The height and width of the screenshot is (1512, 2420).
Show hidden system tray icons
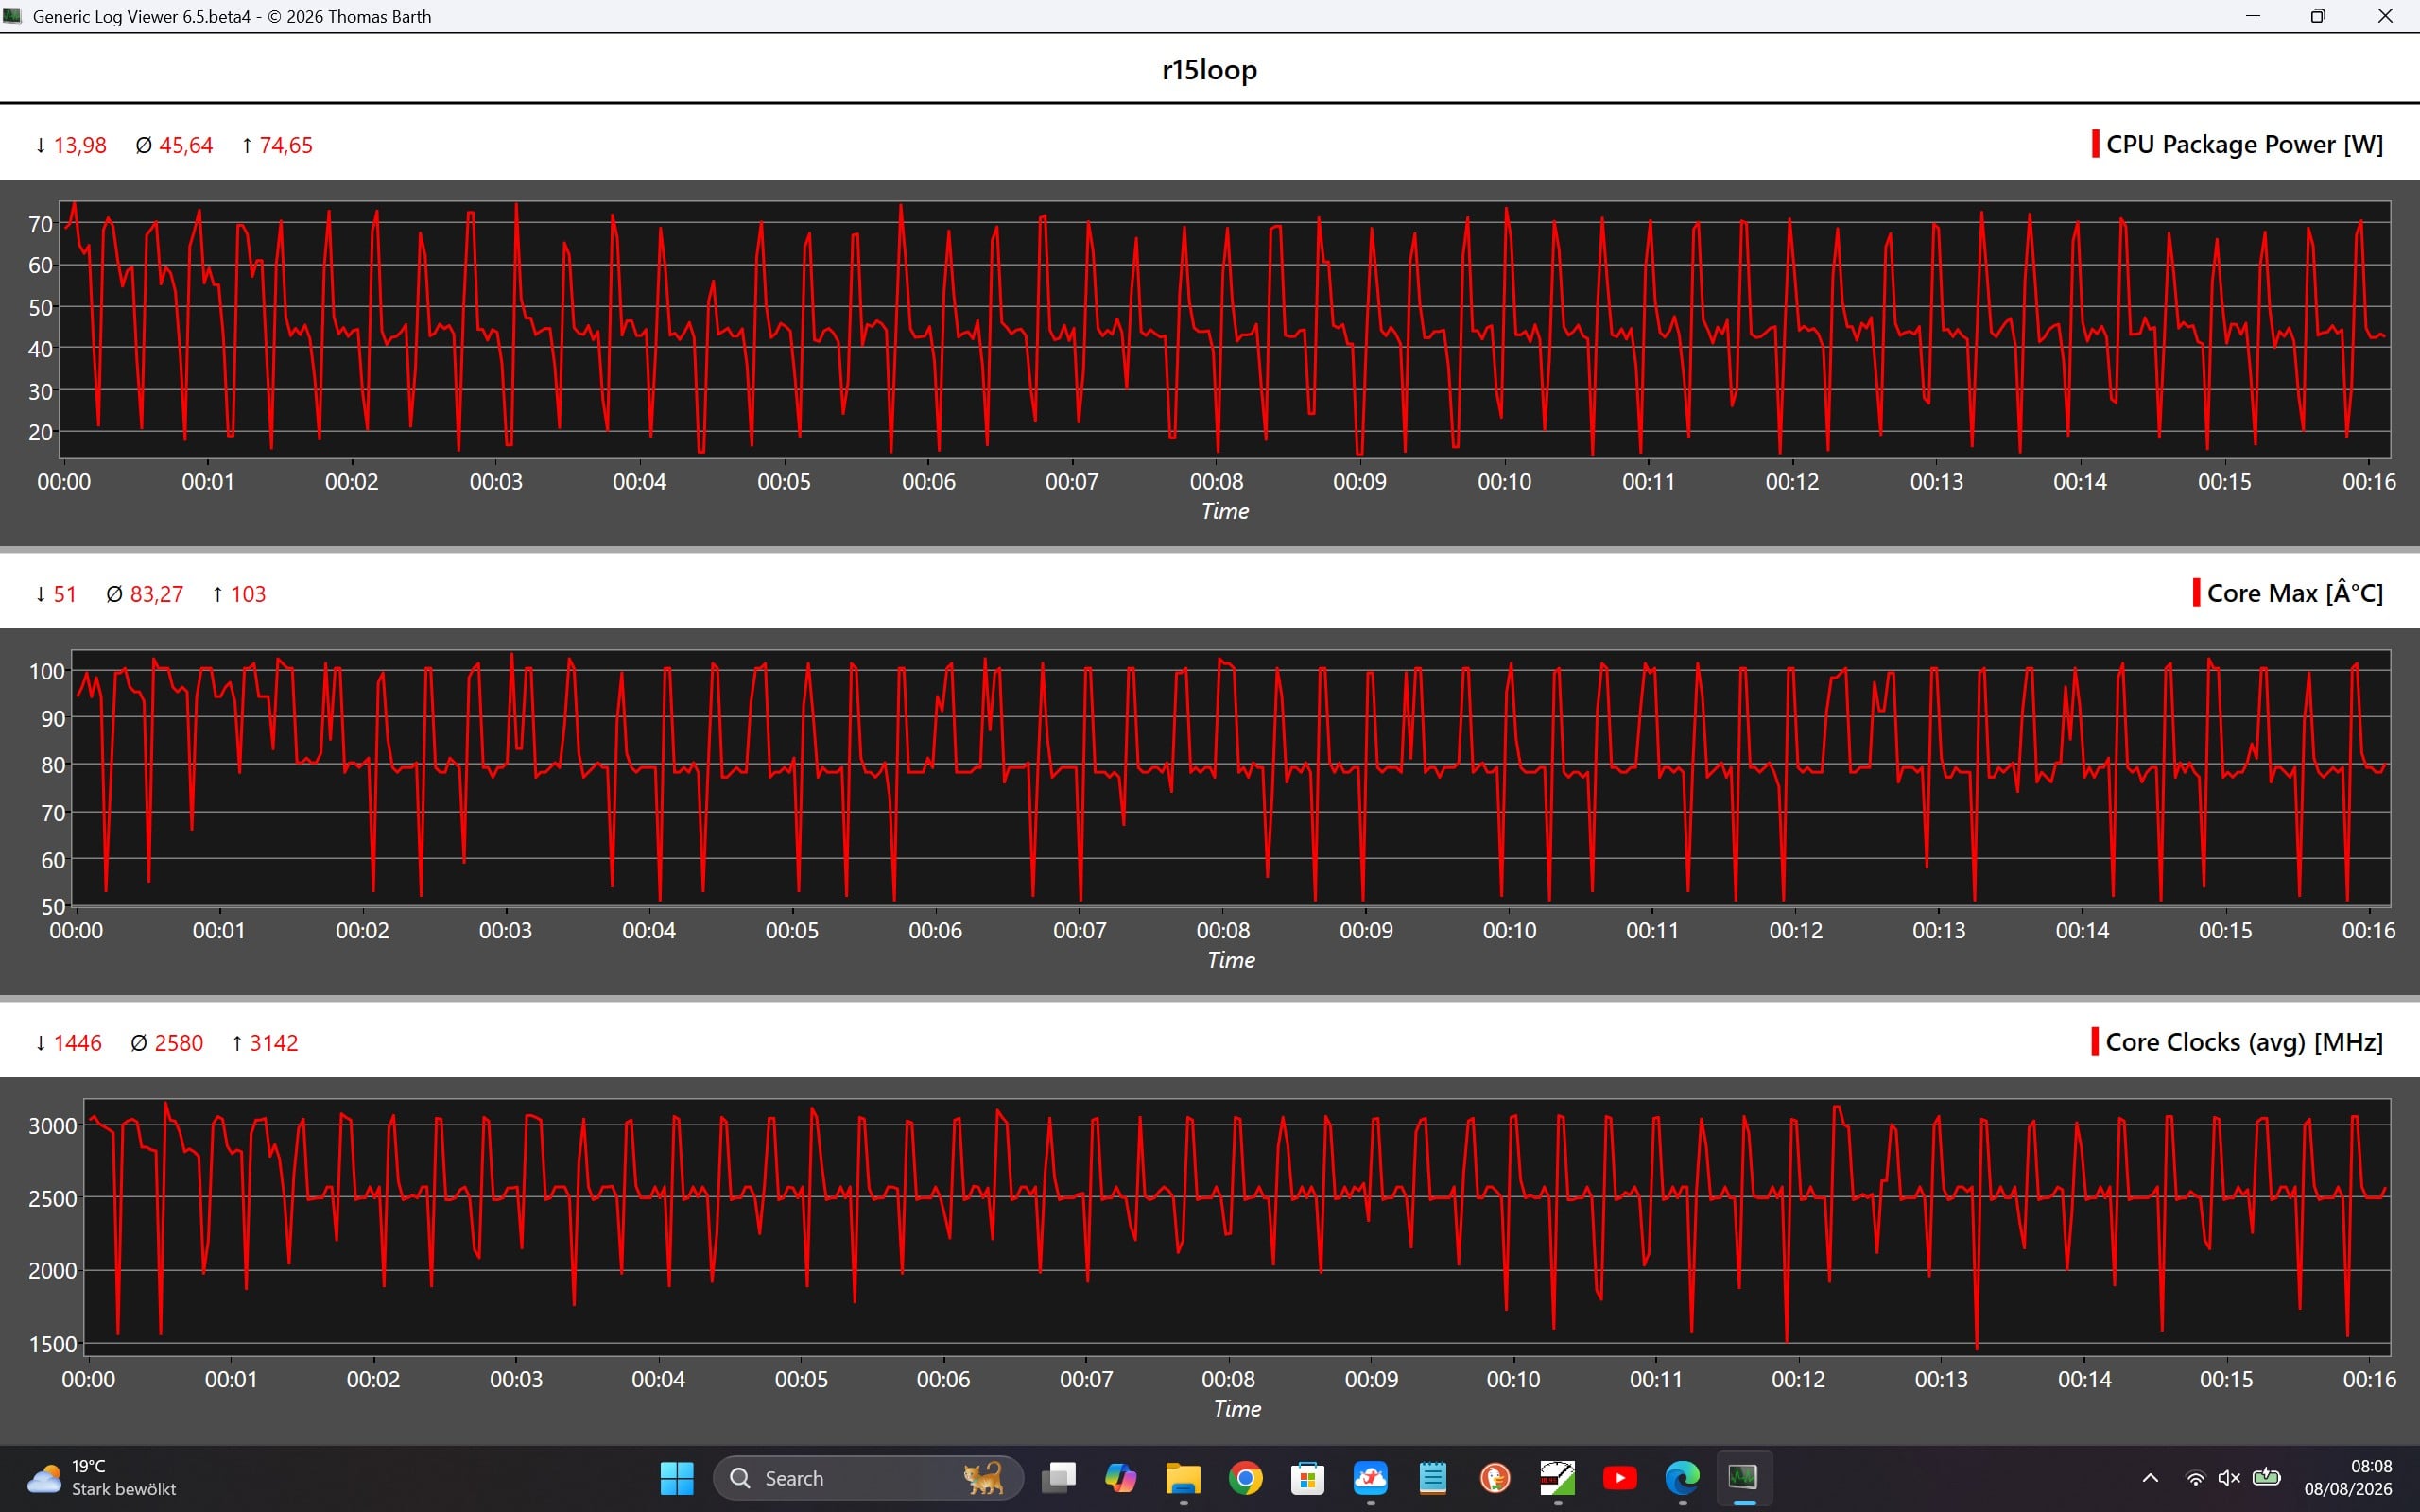[2150, 1478]
